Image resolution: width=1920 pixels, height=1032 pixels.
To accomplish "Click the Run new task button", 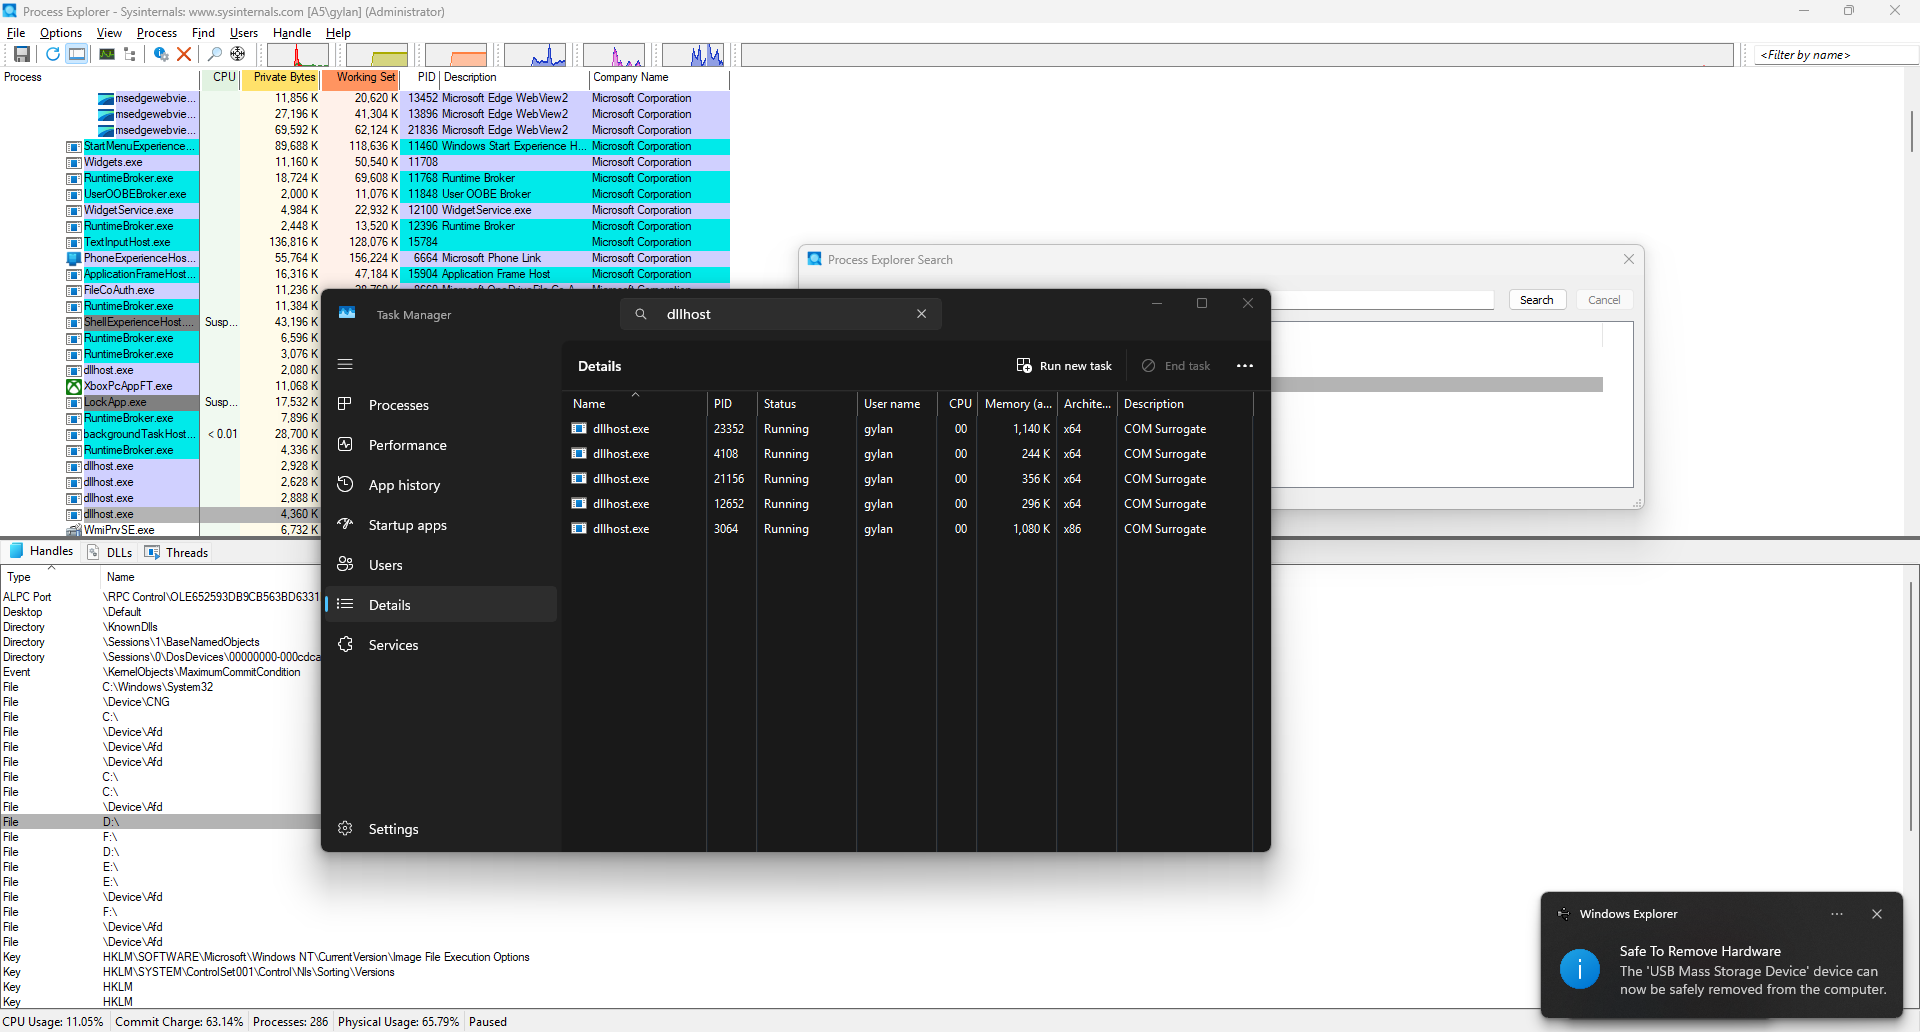I will pyautogui.click(x=1064, y=366).
